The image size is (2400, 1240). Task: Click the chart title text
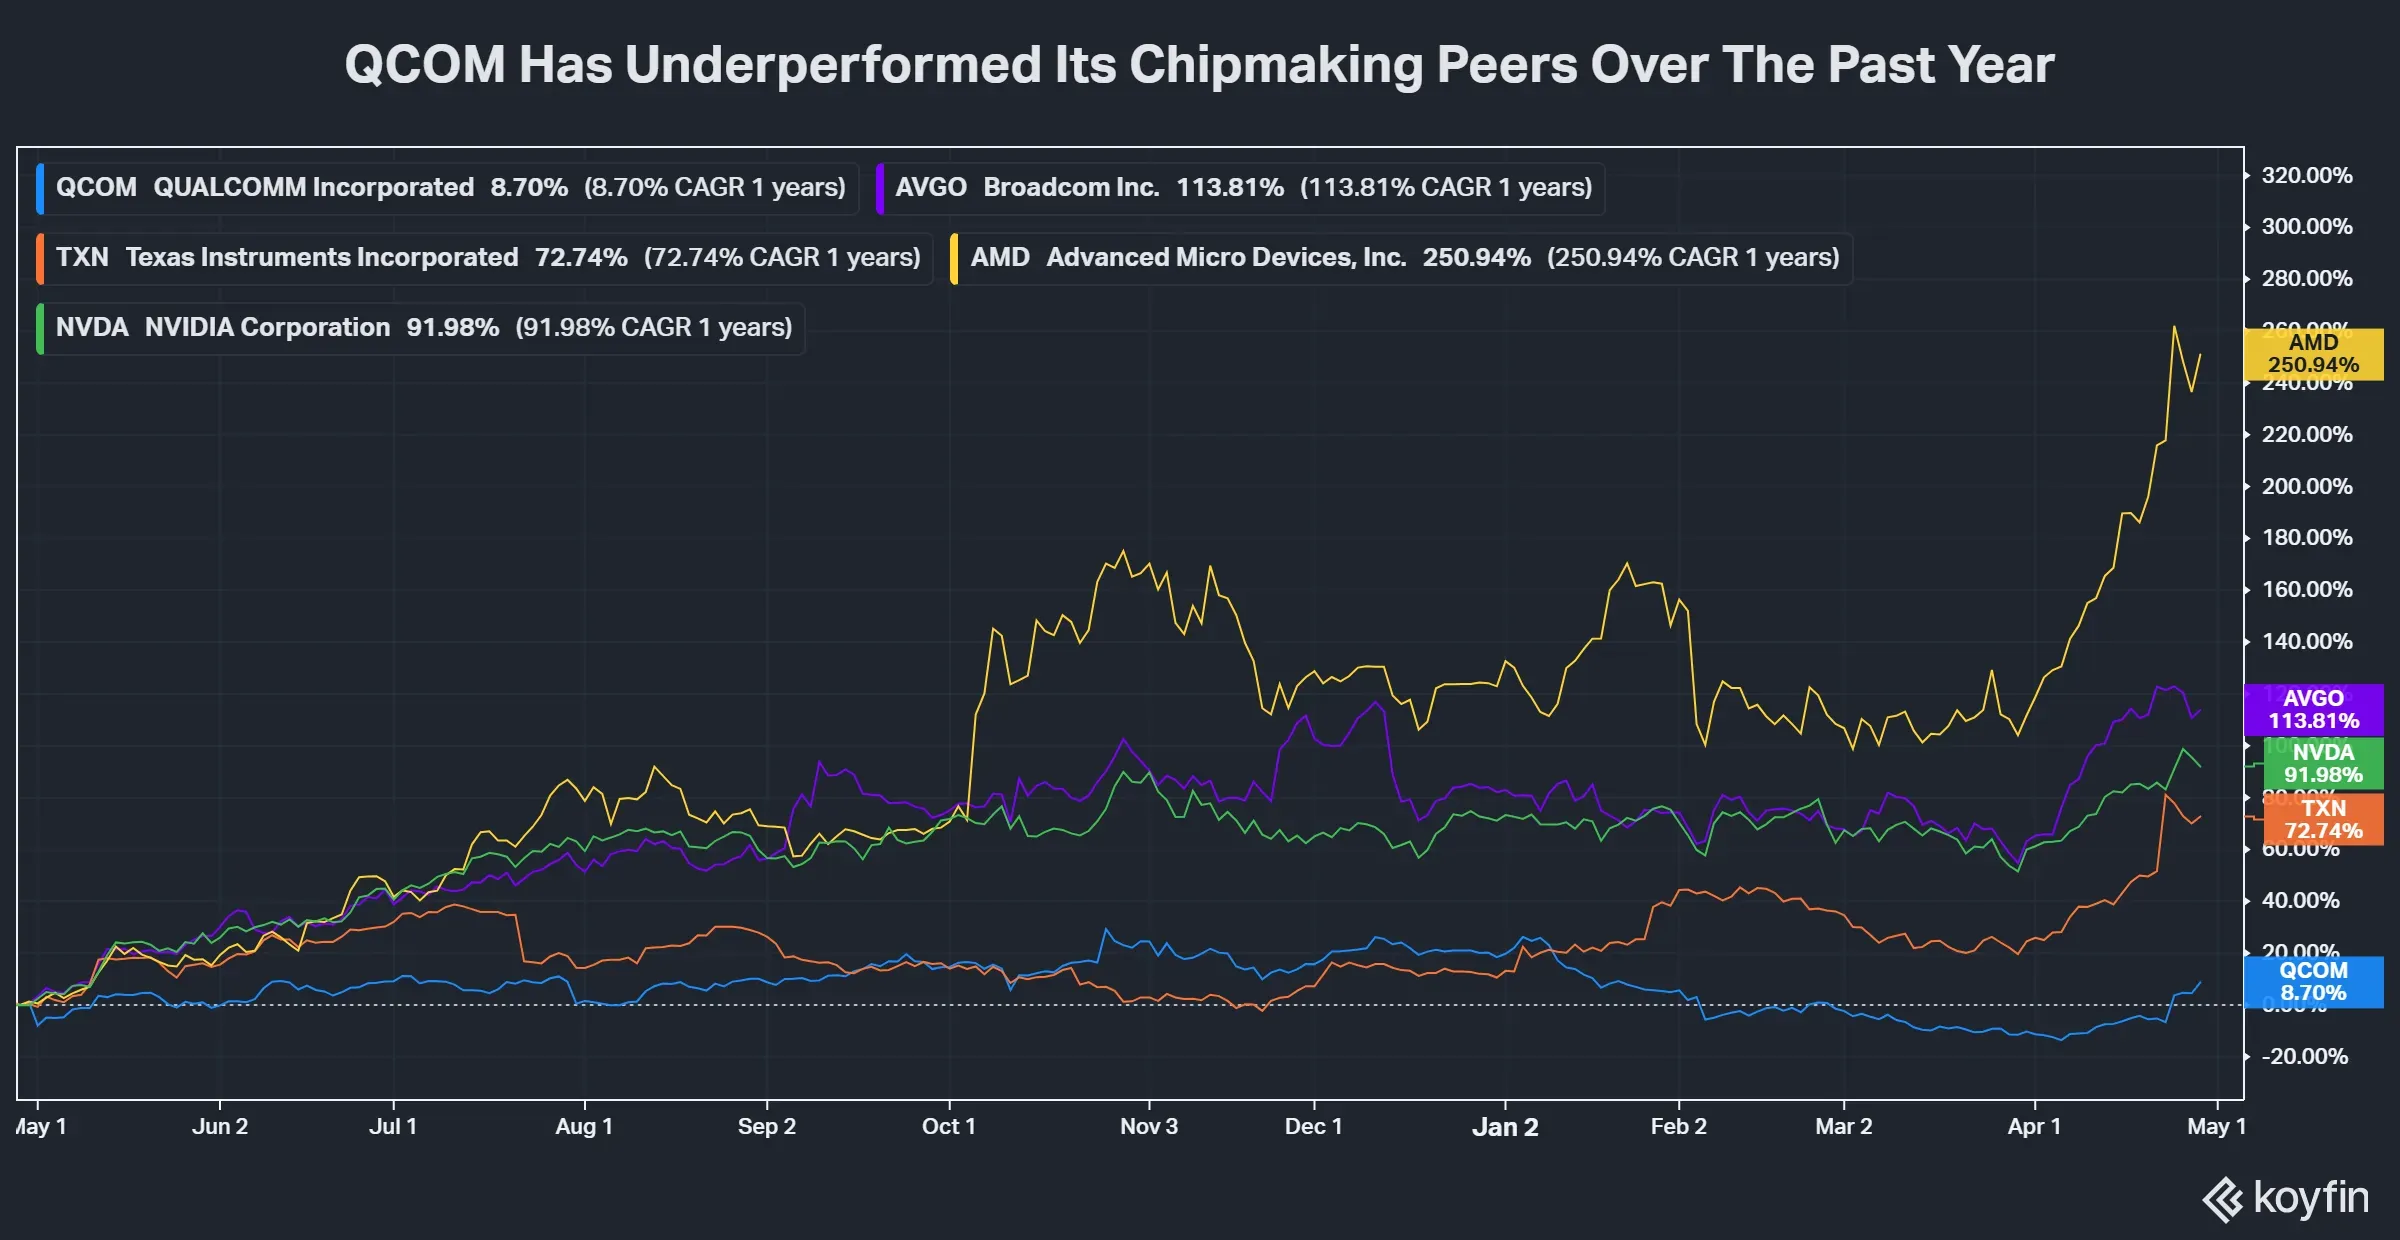[x=1199, y=66]
